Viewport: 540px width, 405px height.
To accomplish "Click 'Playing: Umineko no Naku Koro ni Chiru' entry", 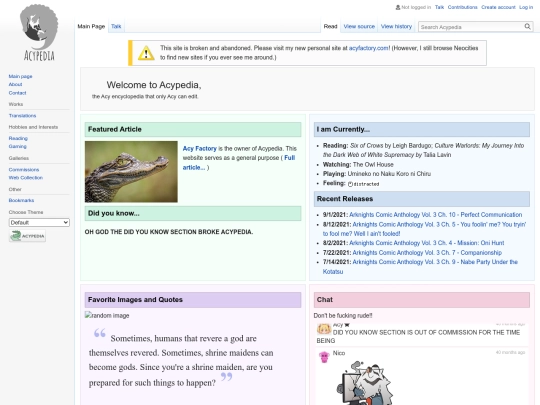I will point(377,174).
